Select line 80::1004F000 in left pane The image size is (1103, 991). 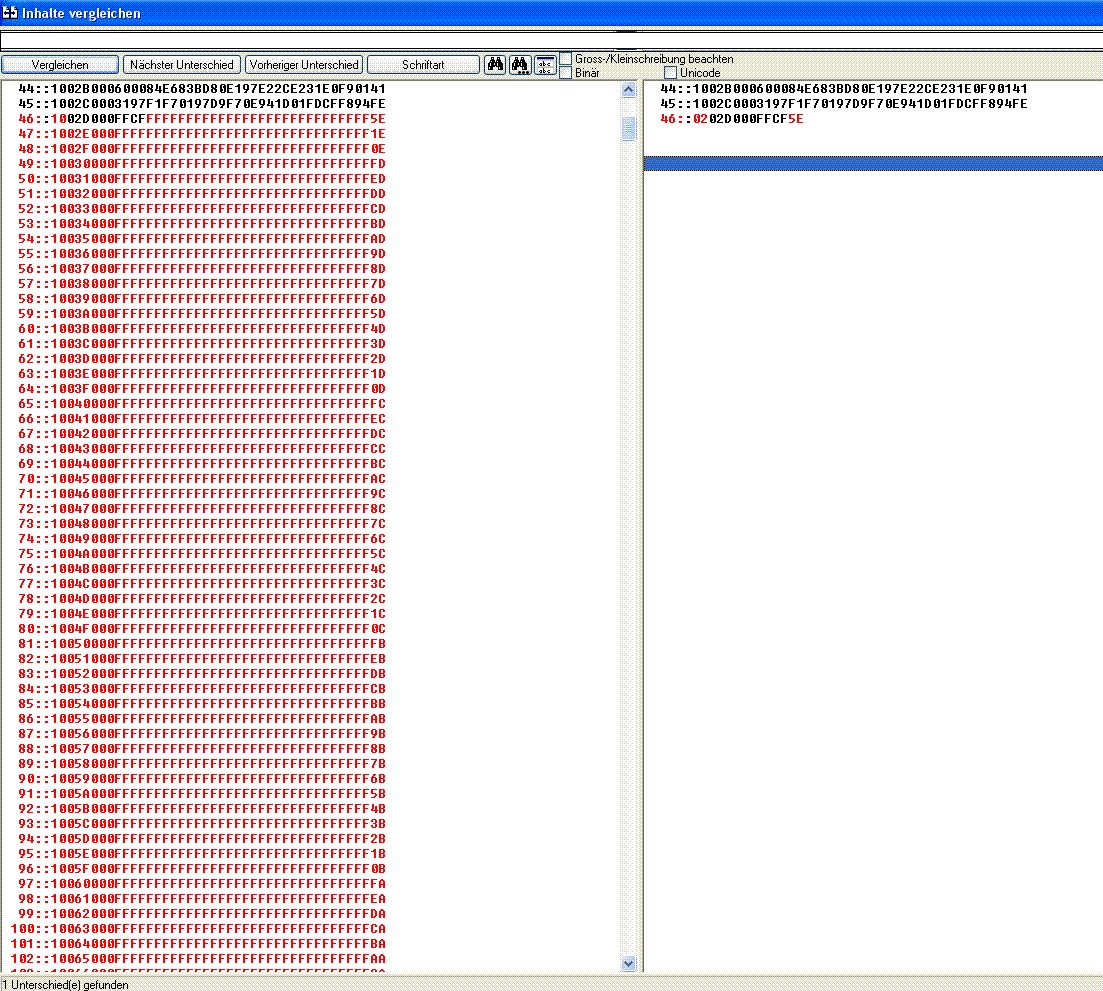[202, 629]
